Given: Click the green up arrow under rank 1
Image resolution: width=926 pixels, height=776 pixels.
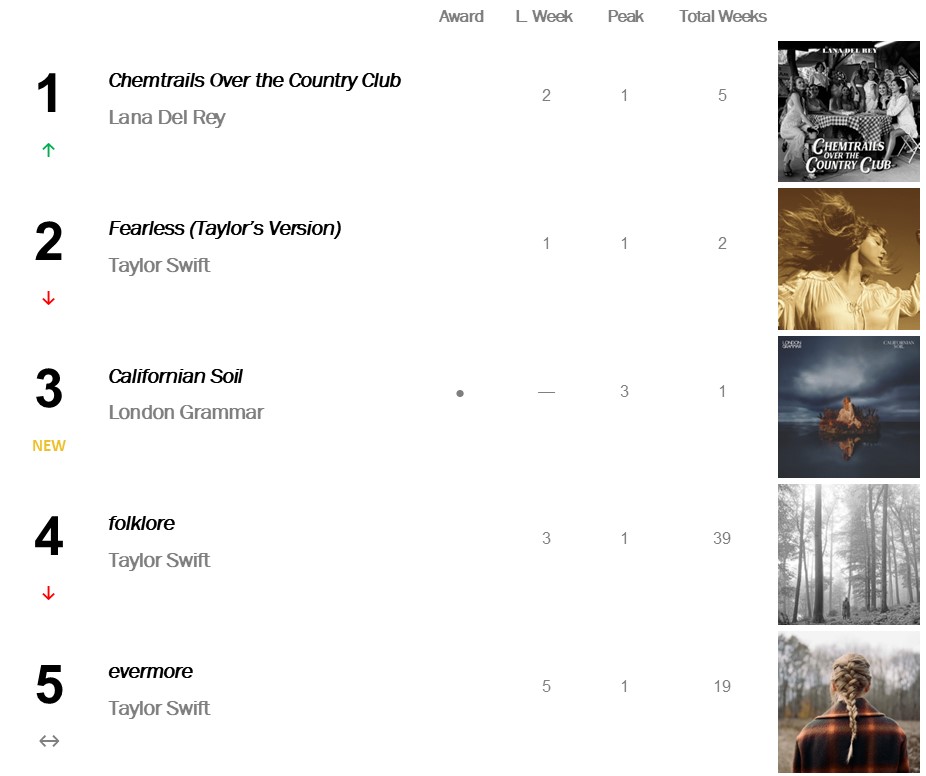Looking at the screenshot, I should coord(48,150).
